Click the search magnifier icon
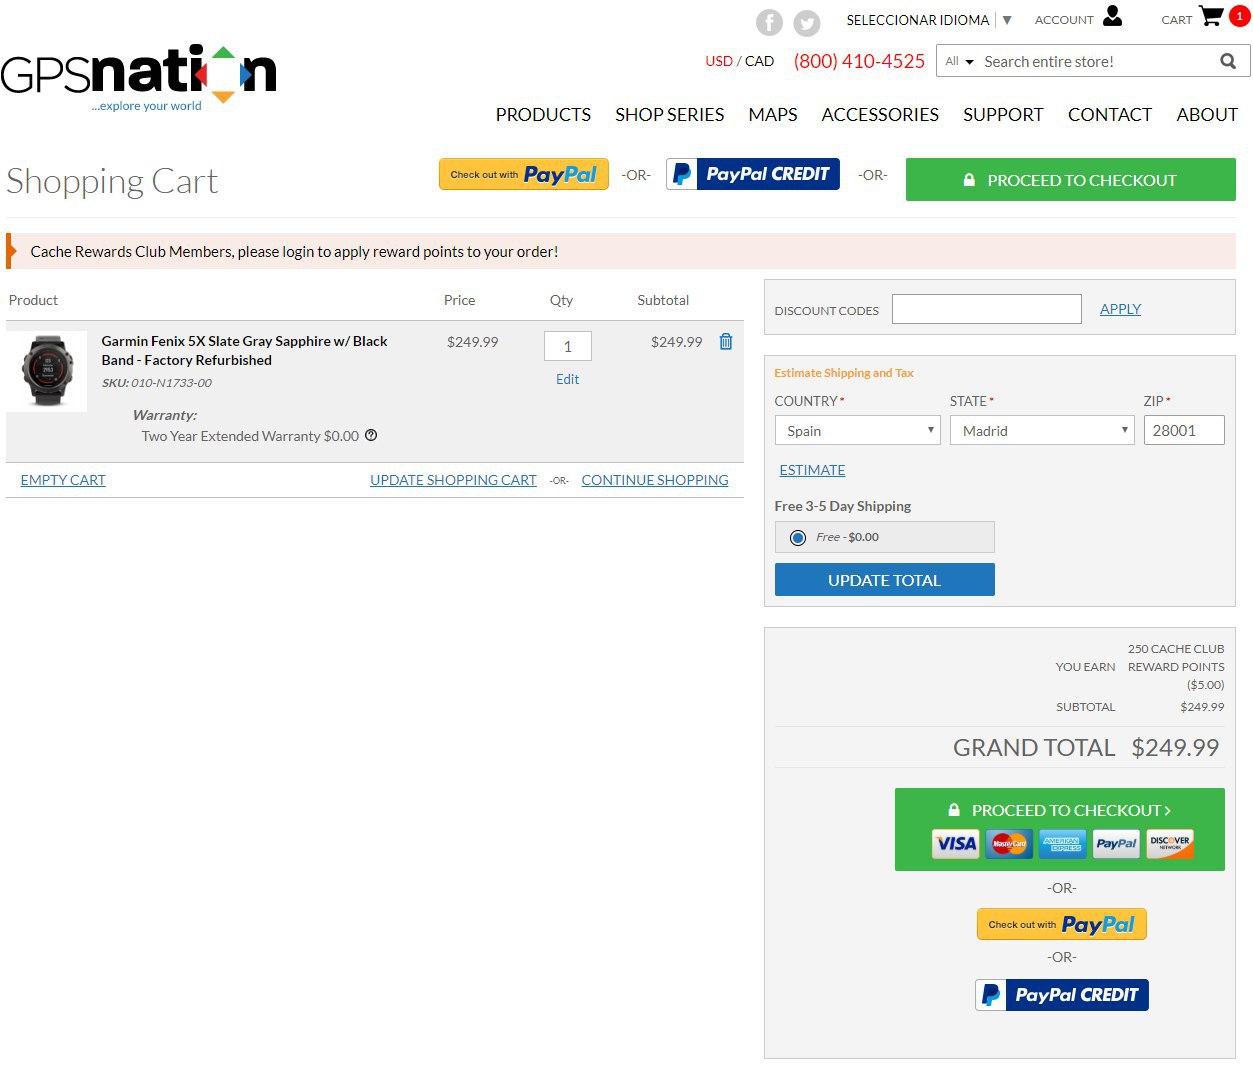 1228,61
